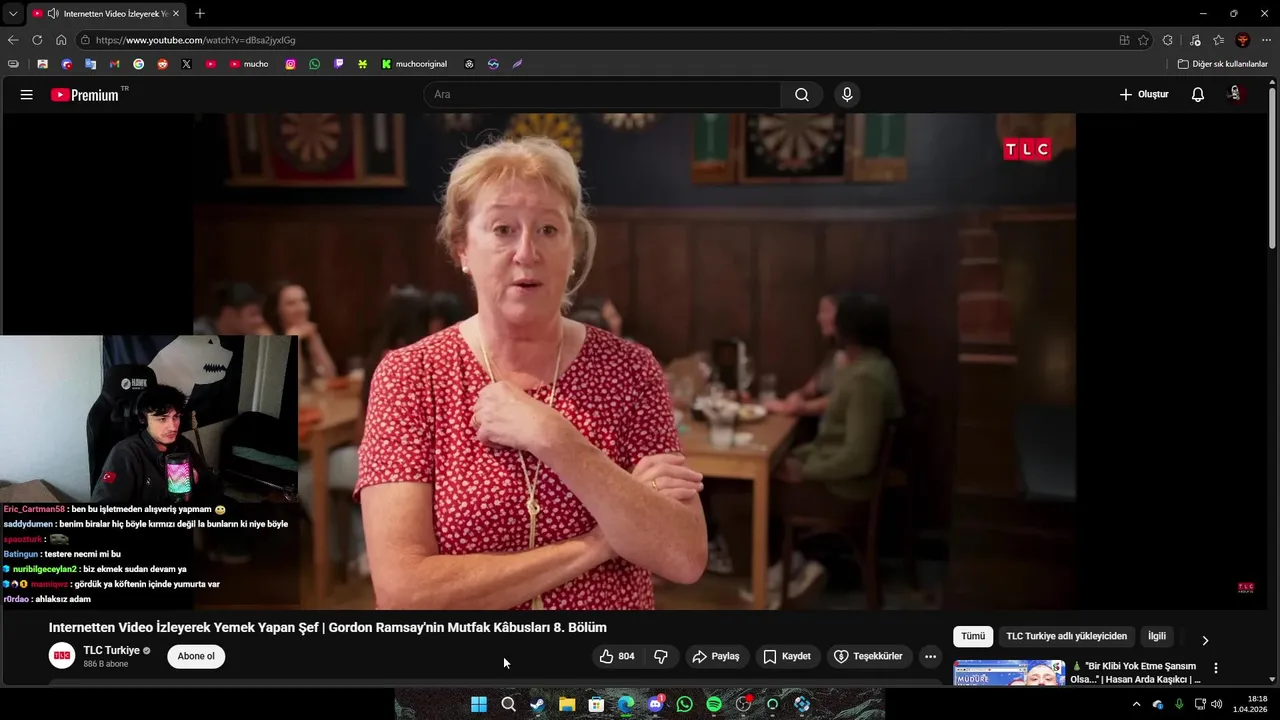This screenshot has height=720, width=1280.
Task: Mute the tab via its speaker icon
Action: [52, 14]
